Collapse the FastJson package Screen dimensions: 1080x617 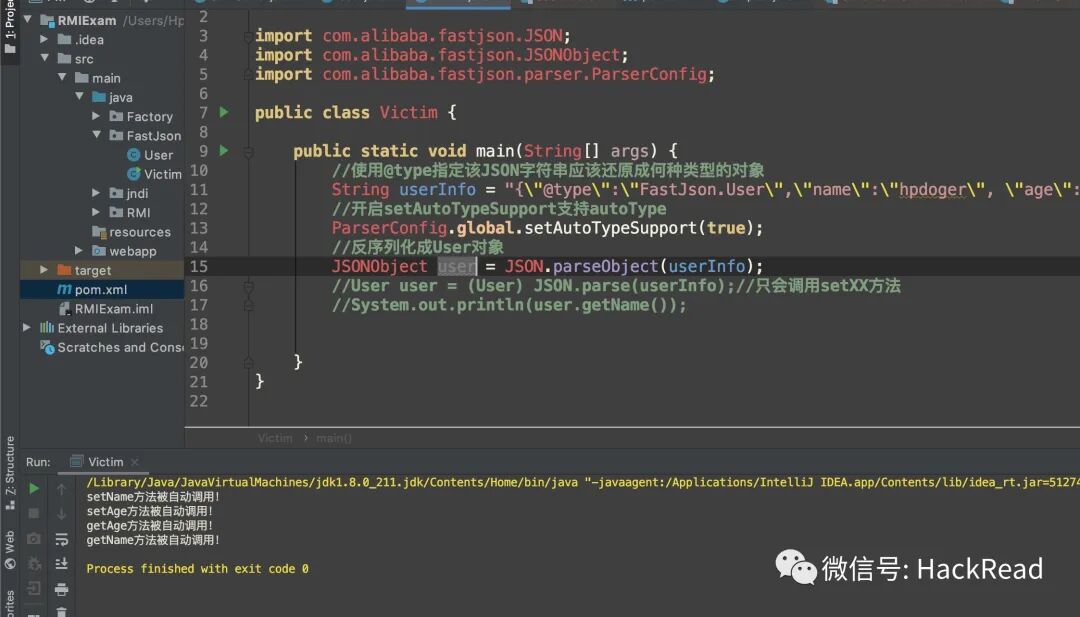click(x=96, y=135)
